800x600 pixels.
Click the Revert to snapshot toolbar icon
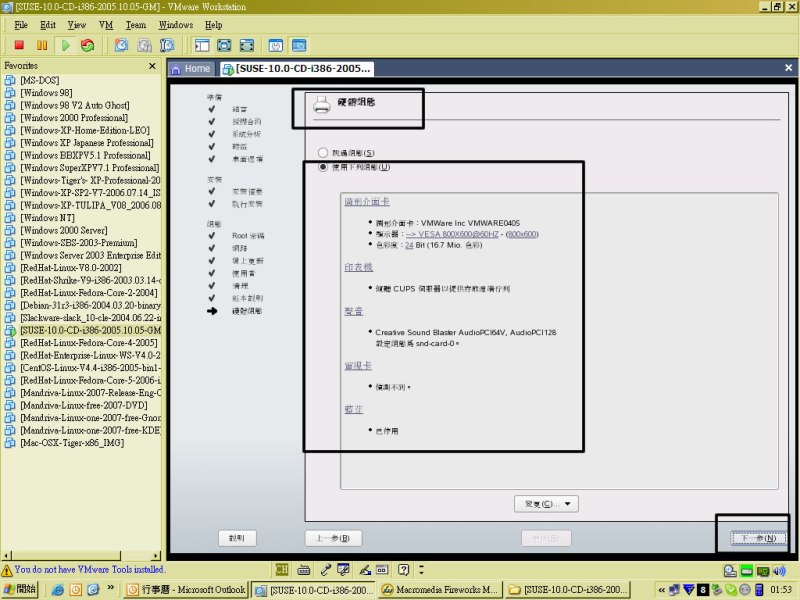tap(144, 45)
